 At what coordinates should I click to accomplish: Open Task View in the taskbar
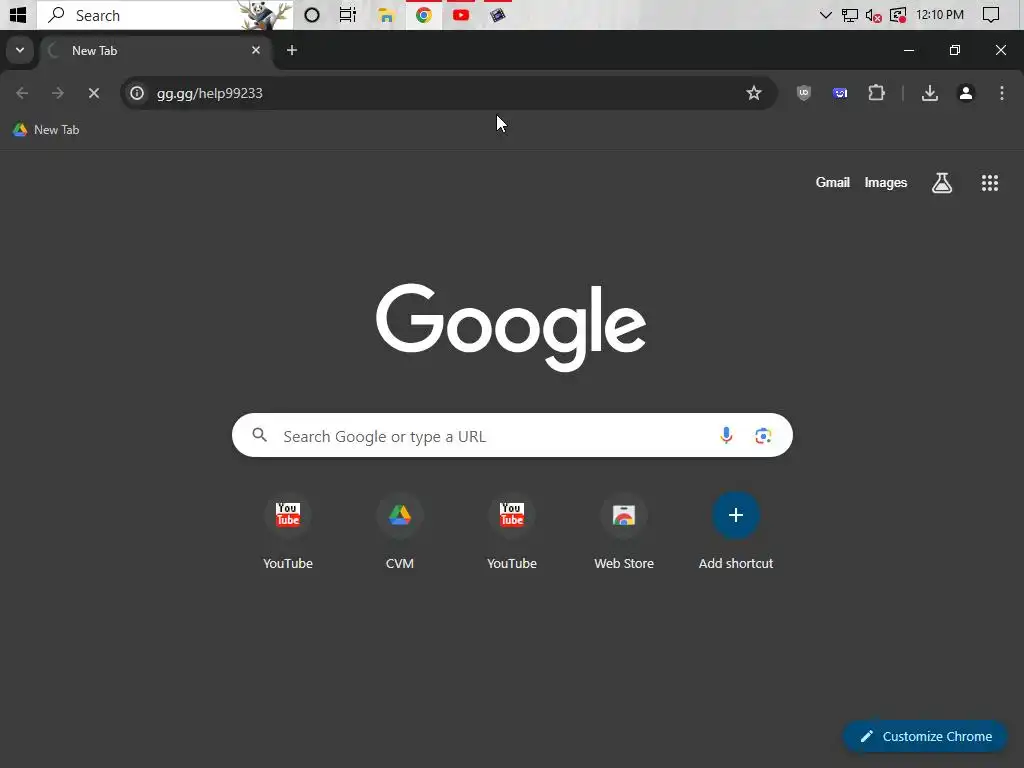tap(347, 14)
